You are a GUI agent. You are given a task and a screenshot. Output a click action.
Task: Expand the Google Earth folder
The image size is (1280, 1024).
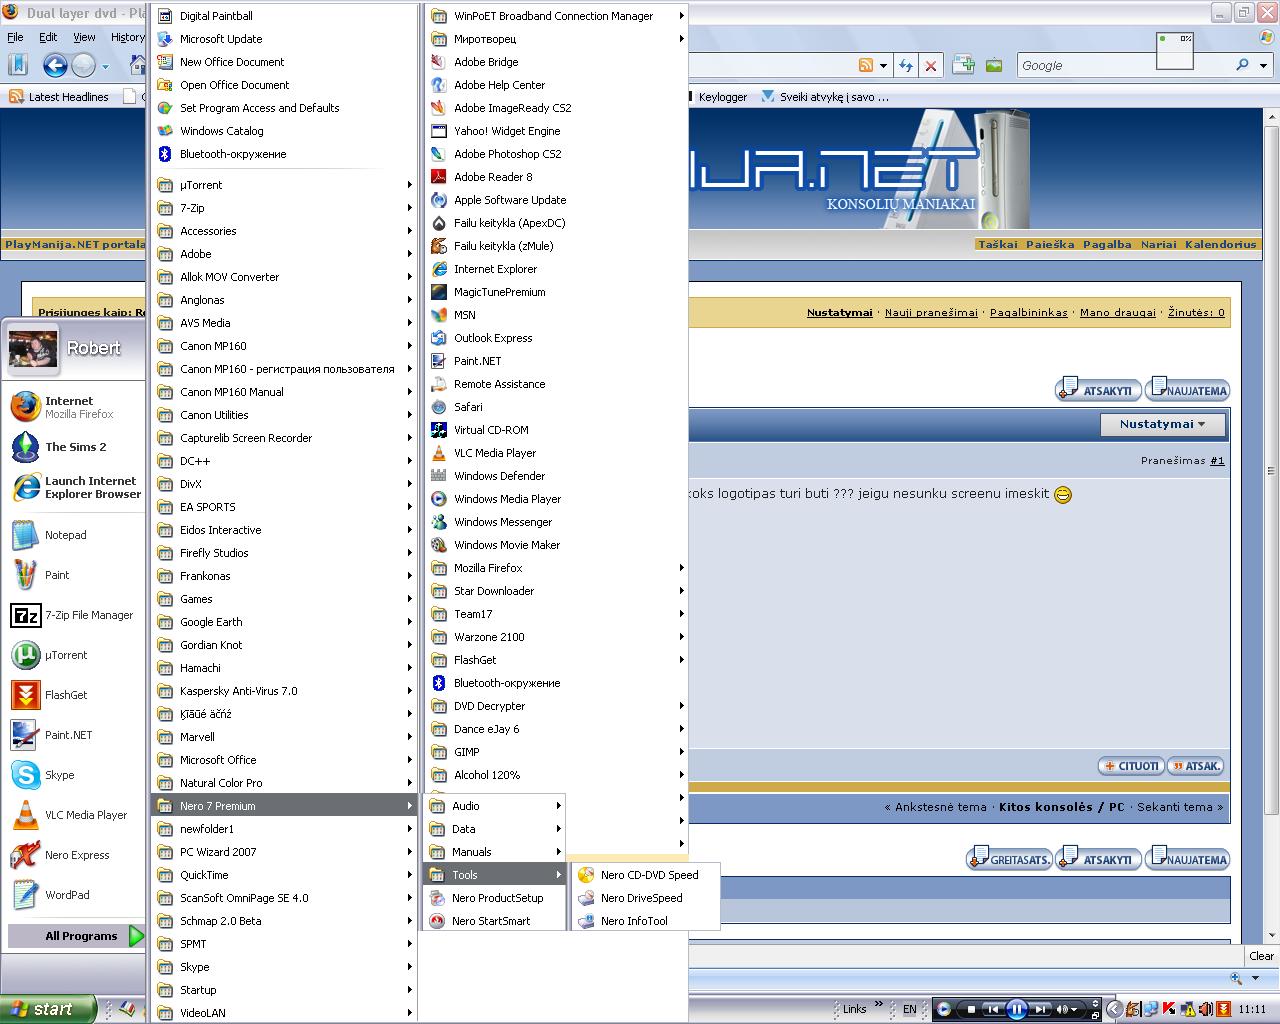(x=284, y=622)
